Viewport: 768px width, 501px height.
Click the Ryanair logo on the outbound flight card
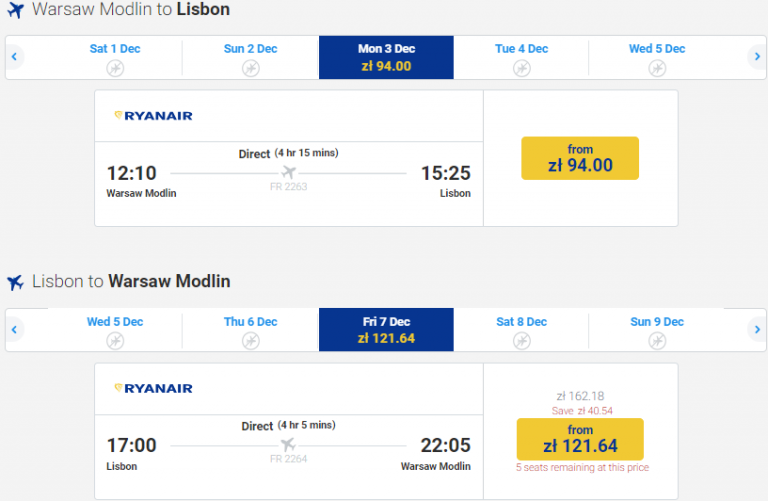pos(153,116)
